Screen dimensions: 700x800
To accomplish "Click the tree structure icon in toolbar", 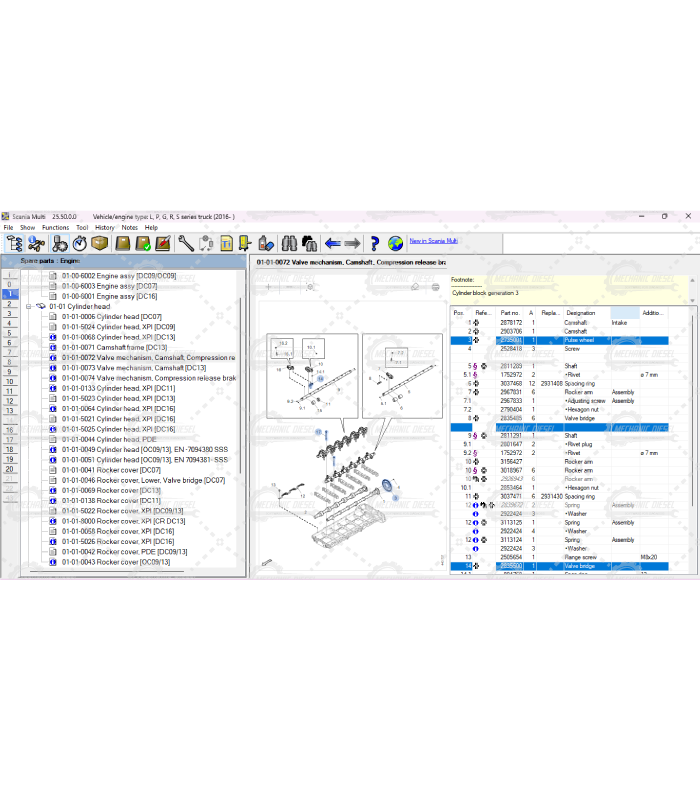I will click(x=14, y=243).
